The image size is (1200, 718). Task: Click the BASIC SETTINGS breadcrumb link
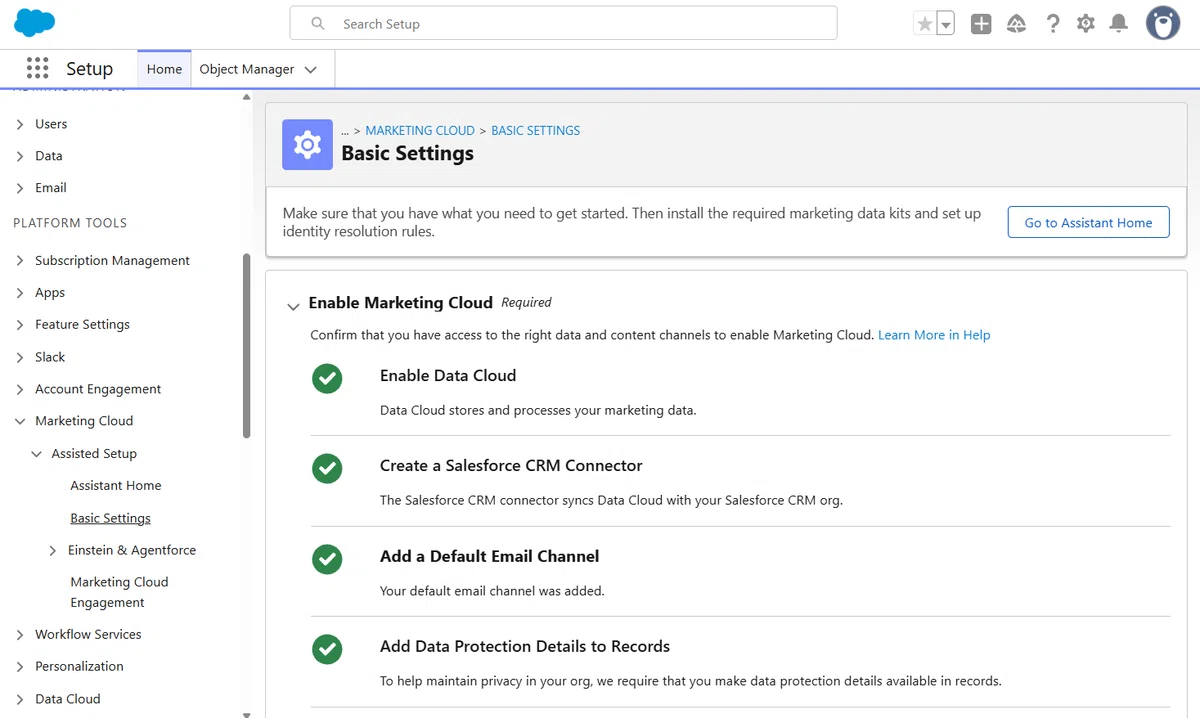coord(536,130)
